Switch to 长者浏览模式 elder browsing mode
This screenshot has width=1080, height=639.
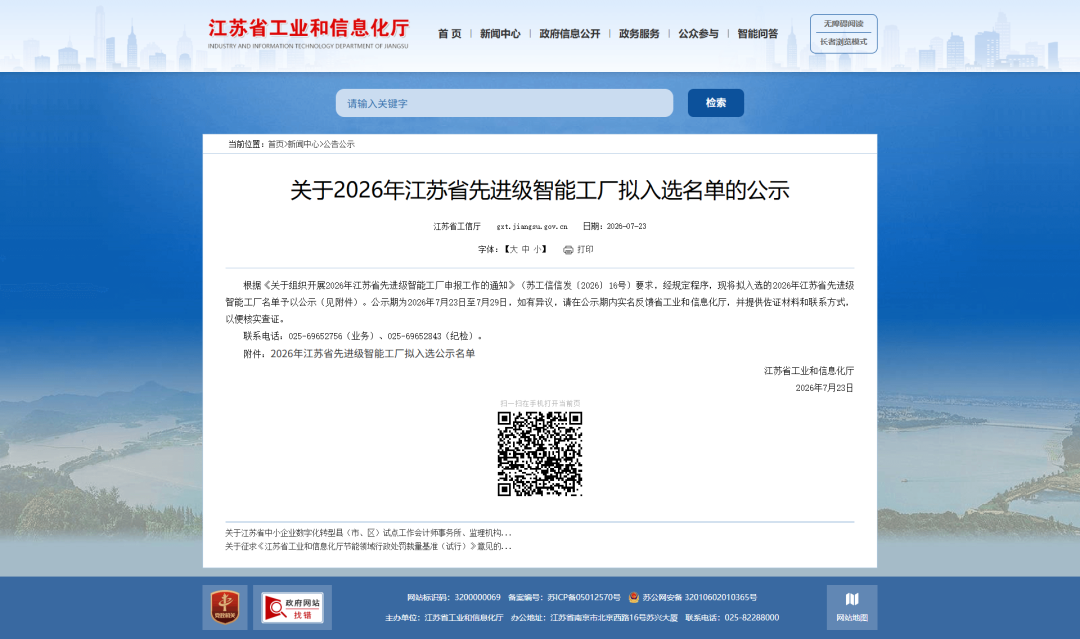coord(844,42)
